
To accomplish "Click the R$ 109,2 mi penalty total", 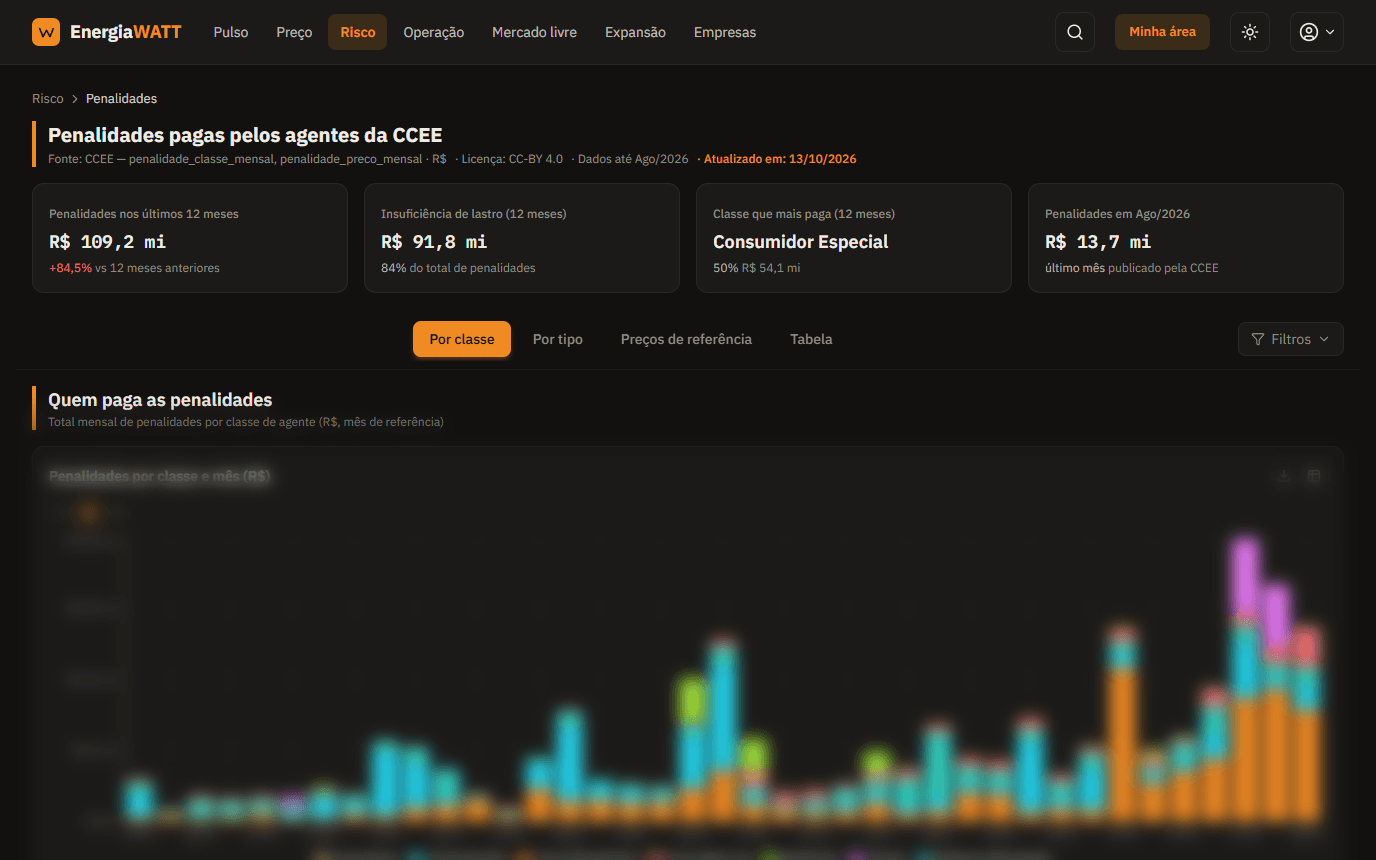I will tap(108, 242).
